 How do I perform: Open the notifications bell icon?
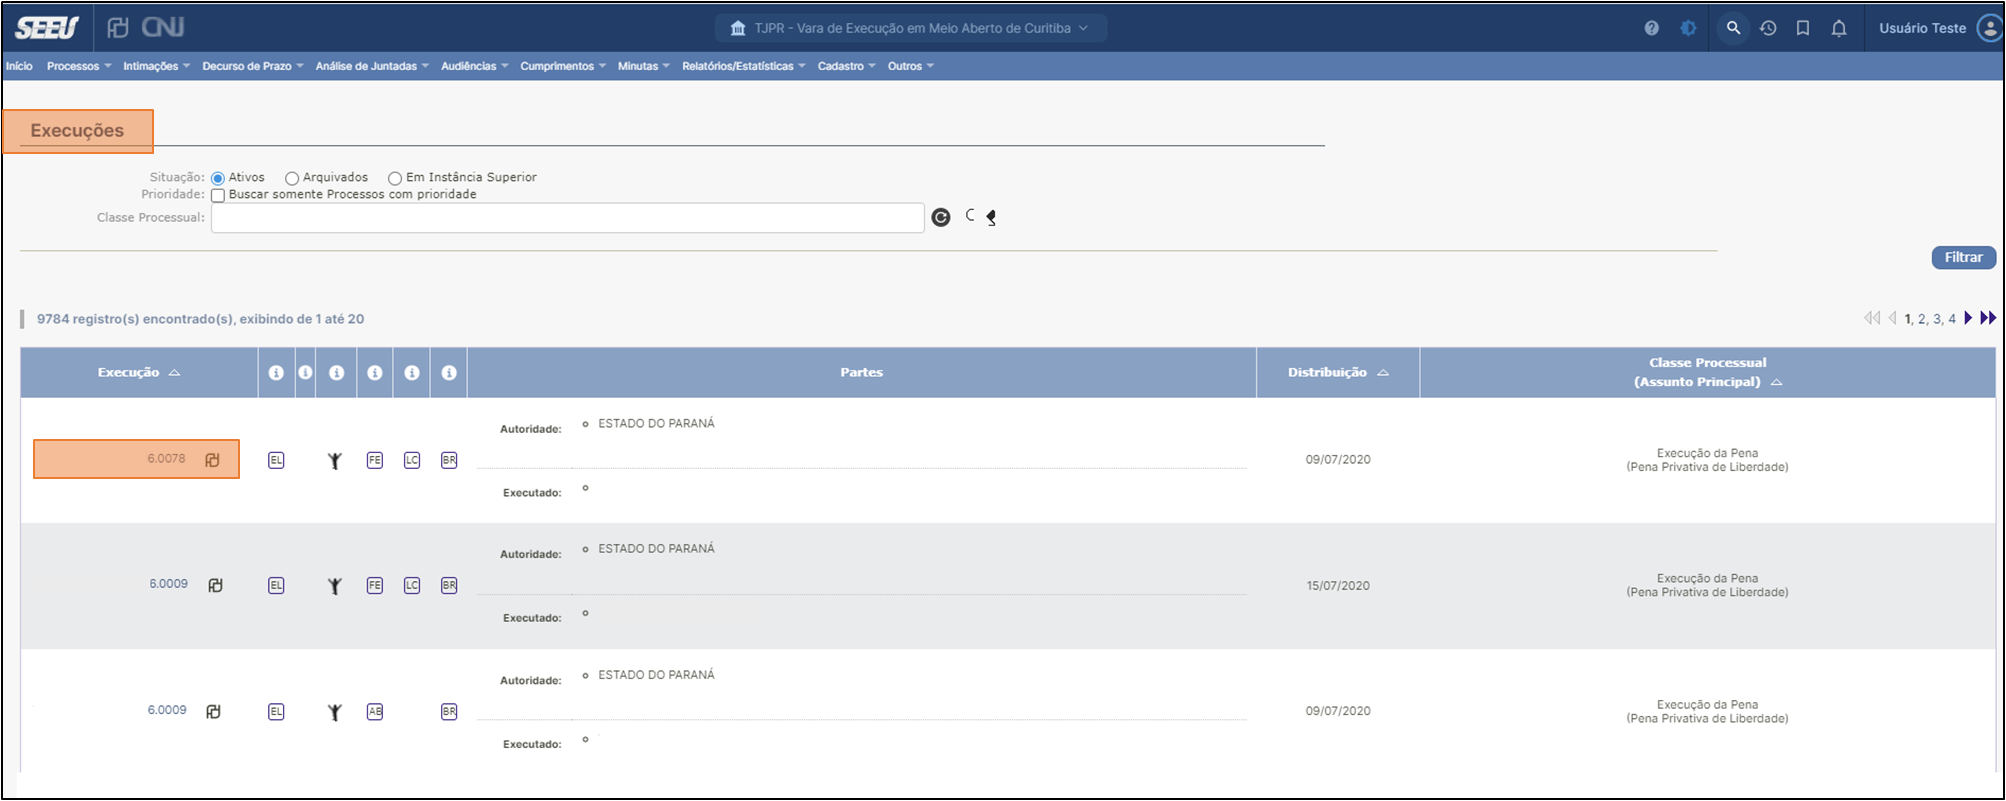tap(1839, 28)
